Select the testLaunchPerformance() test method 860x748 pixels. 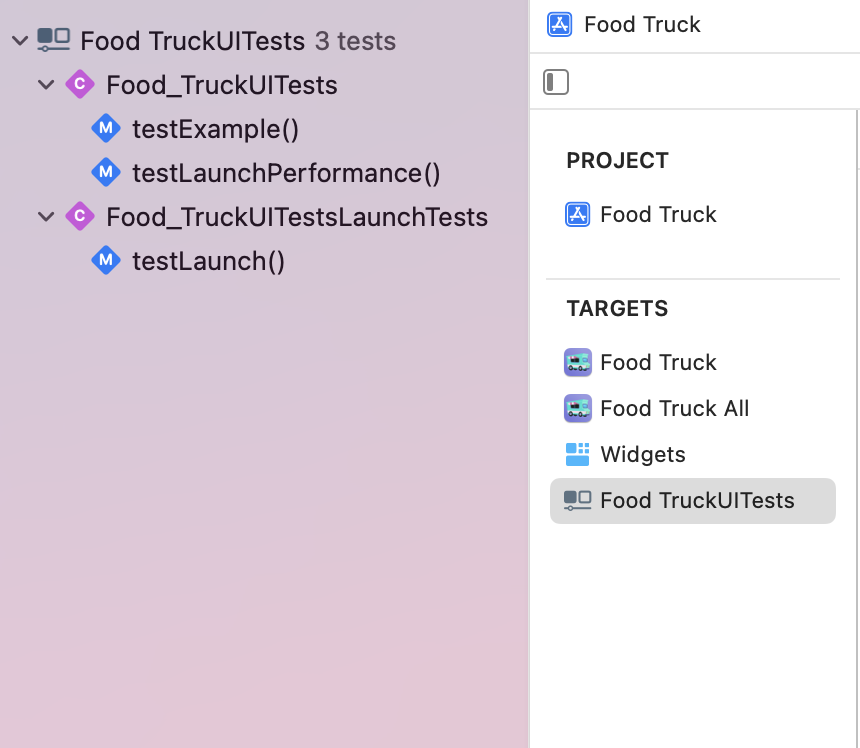[x=286, y=173]
